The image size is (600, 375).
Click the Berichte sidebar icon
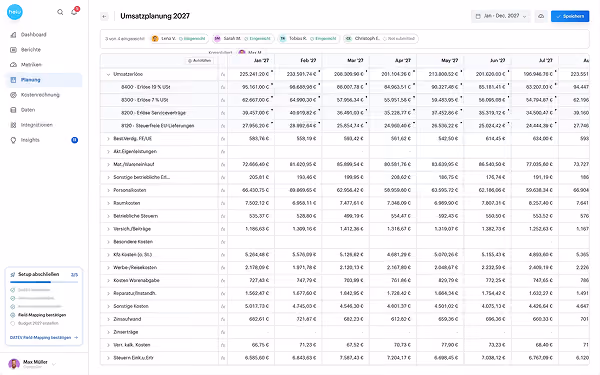pos(13,50)
